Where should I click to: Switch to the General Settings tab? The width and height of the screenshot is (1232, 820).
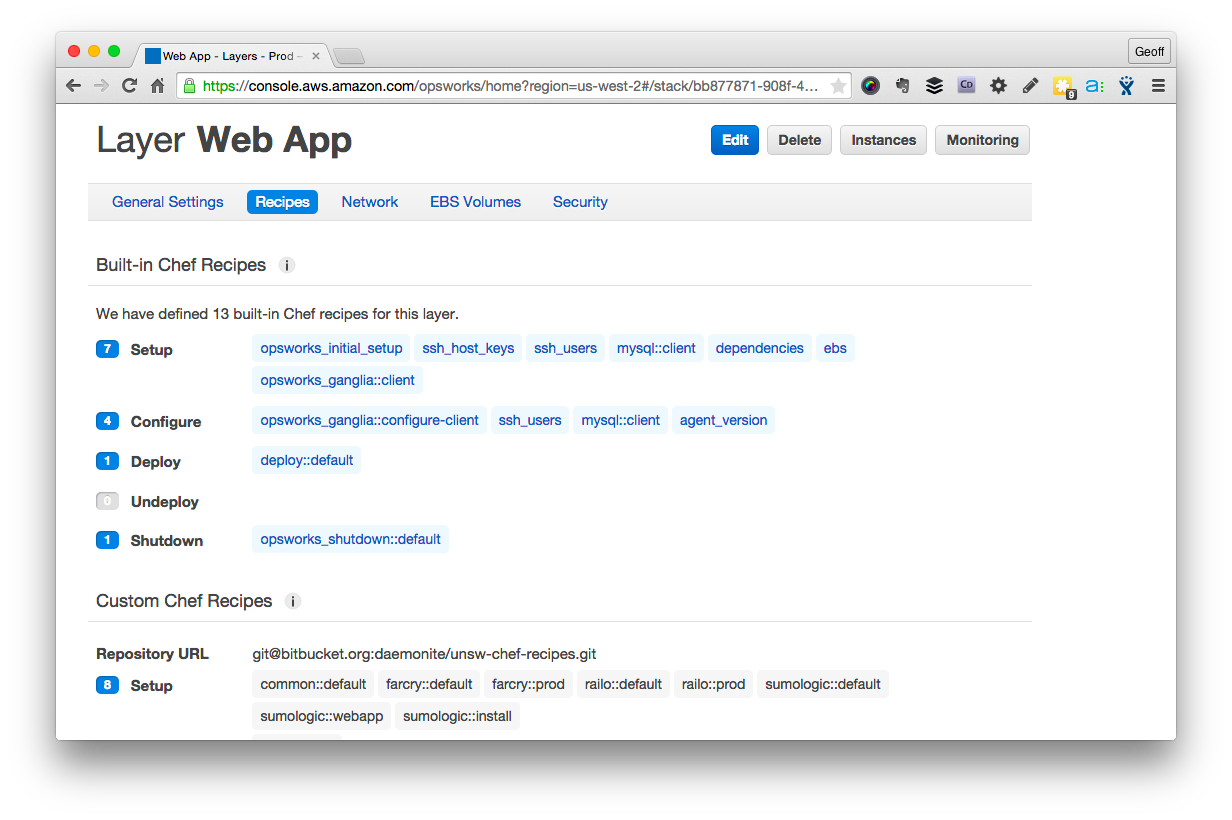pyautogui.click(x=168, y=202)
